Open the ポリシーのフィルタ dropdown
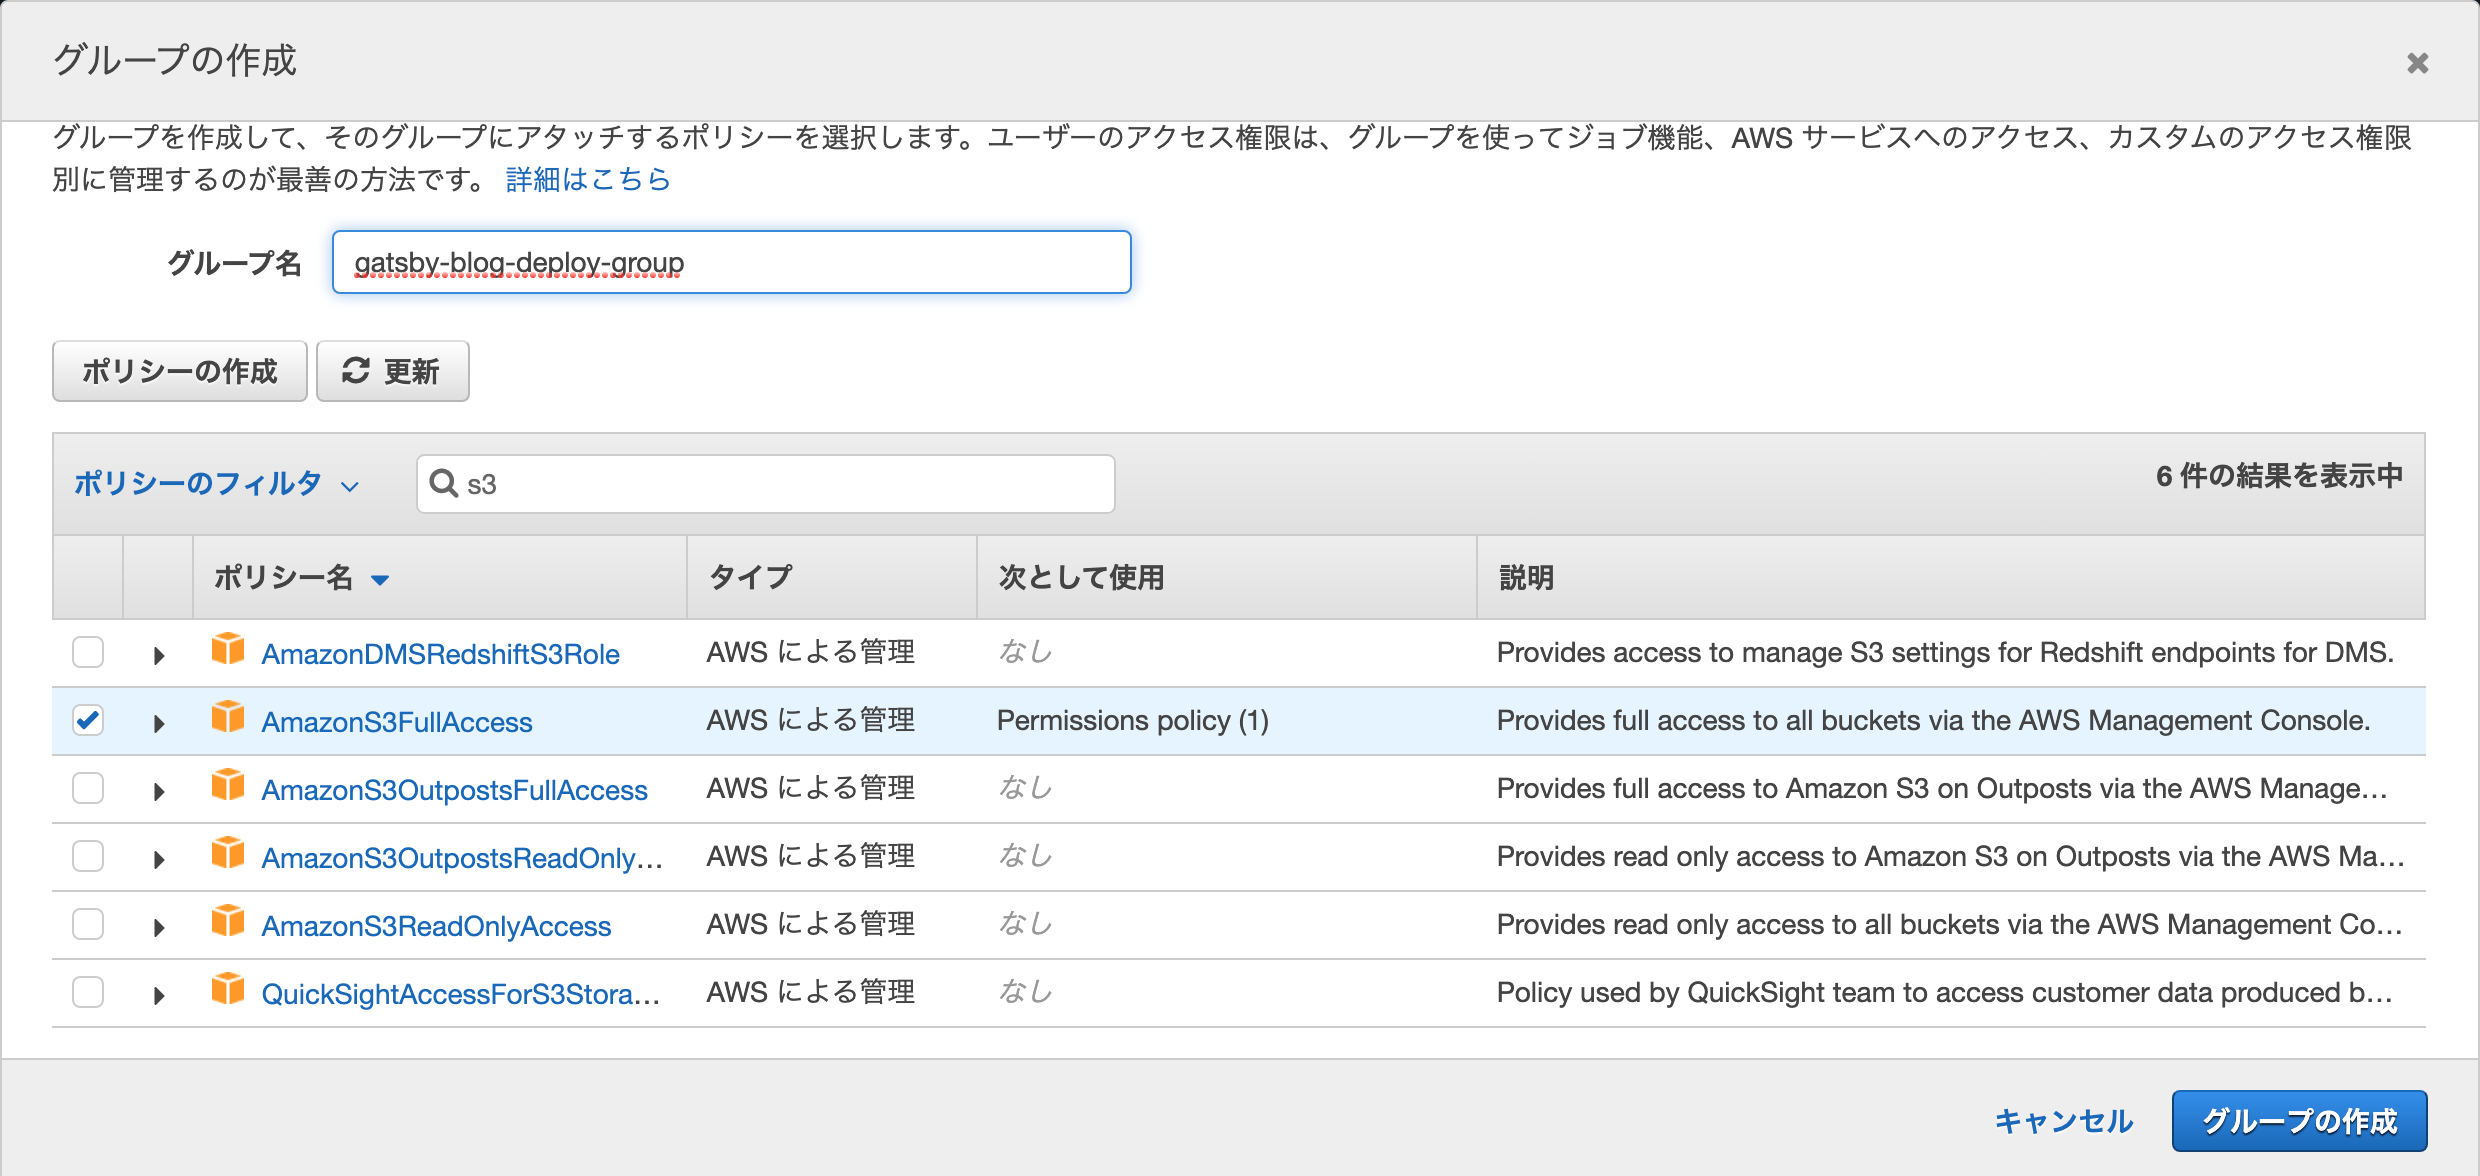This screenshot has width=2480, height=1176. [x=216, y=484]
